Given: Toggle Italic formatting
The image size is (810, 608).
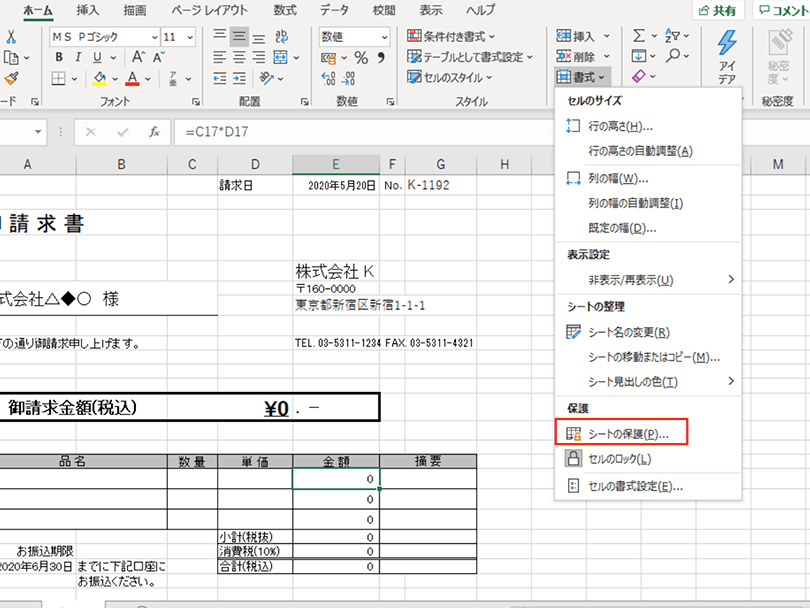Looking at the screenshot, I should click(78, 57).
